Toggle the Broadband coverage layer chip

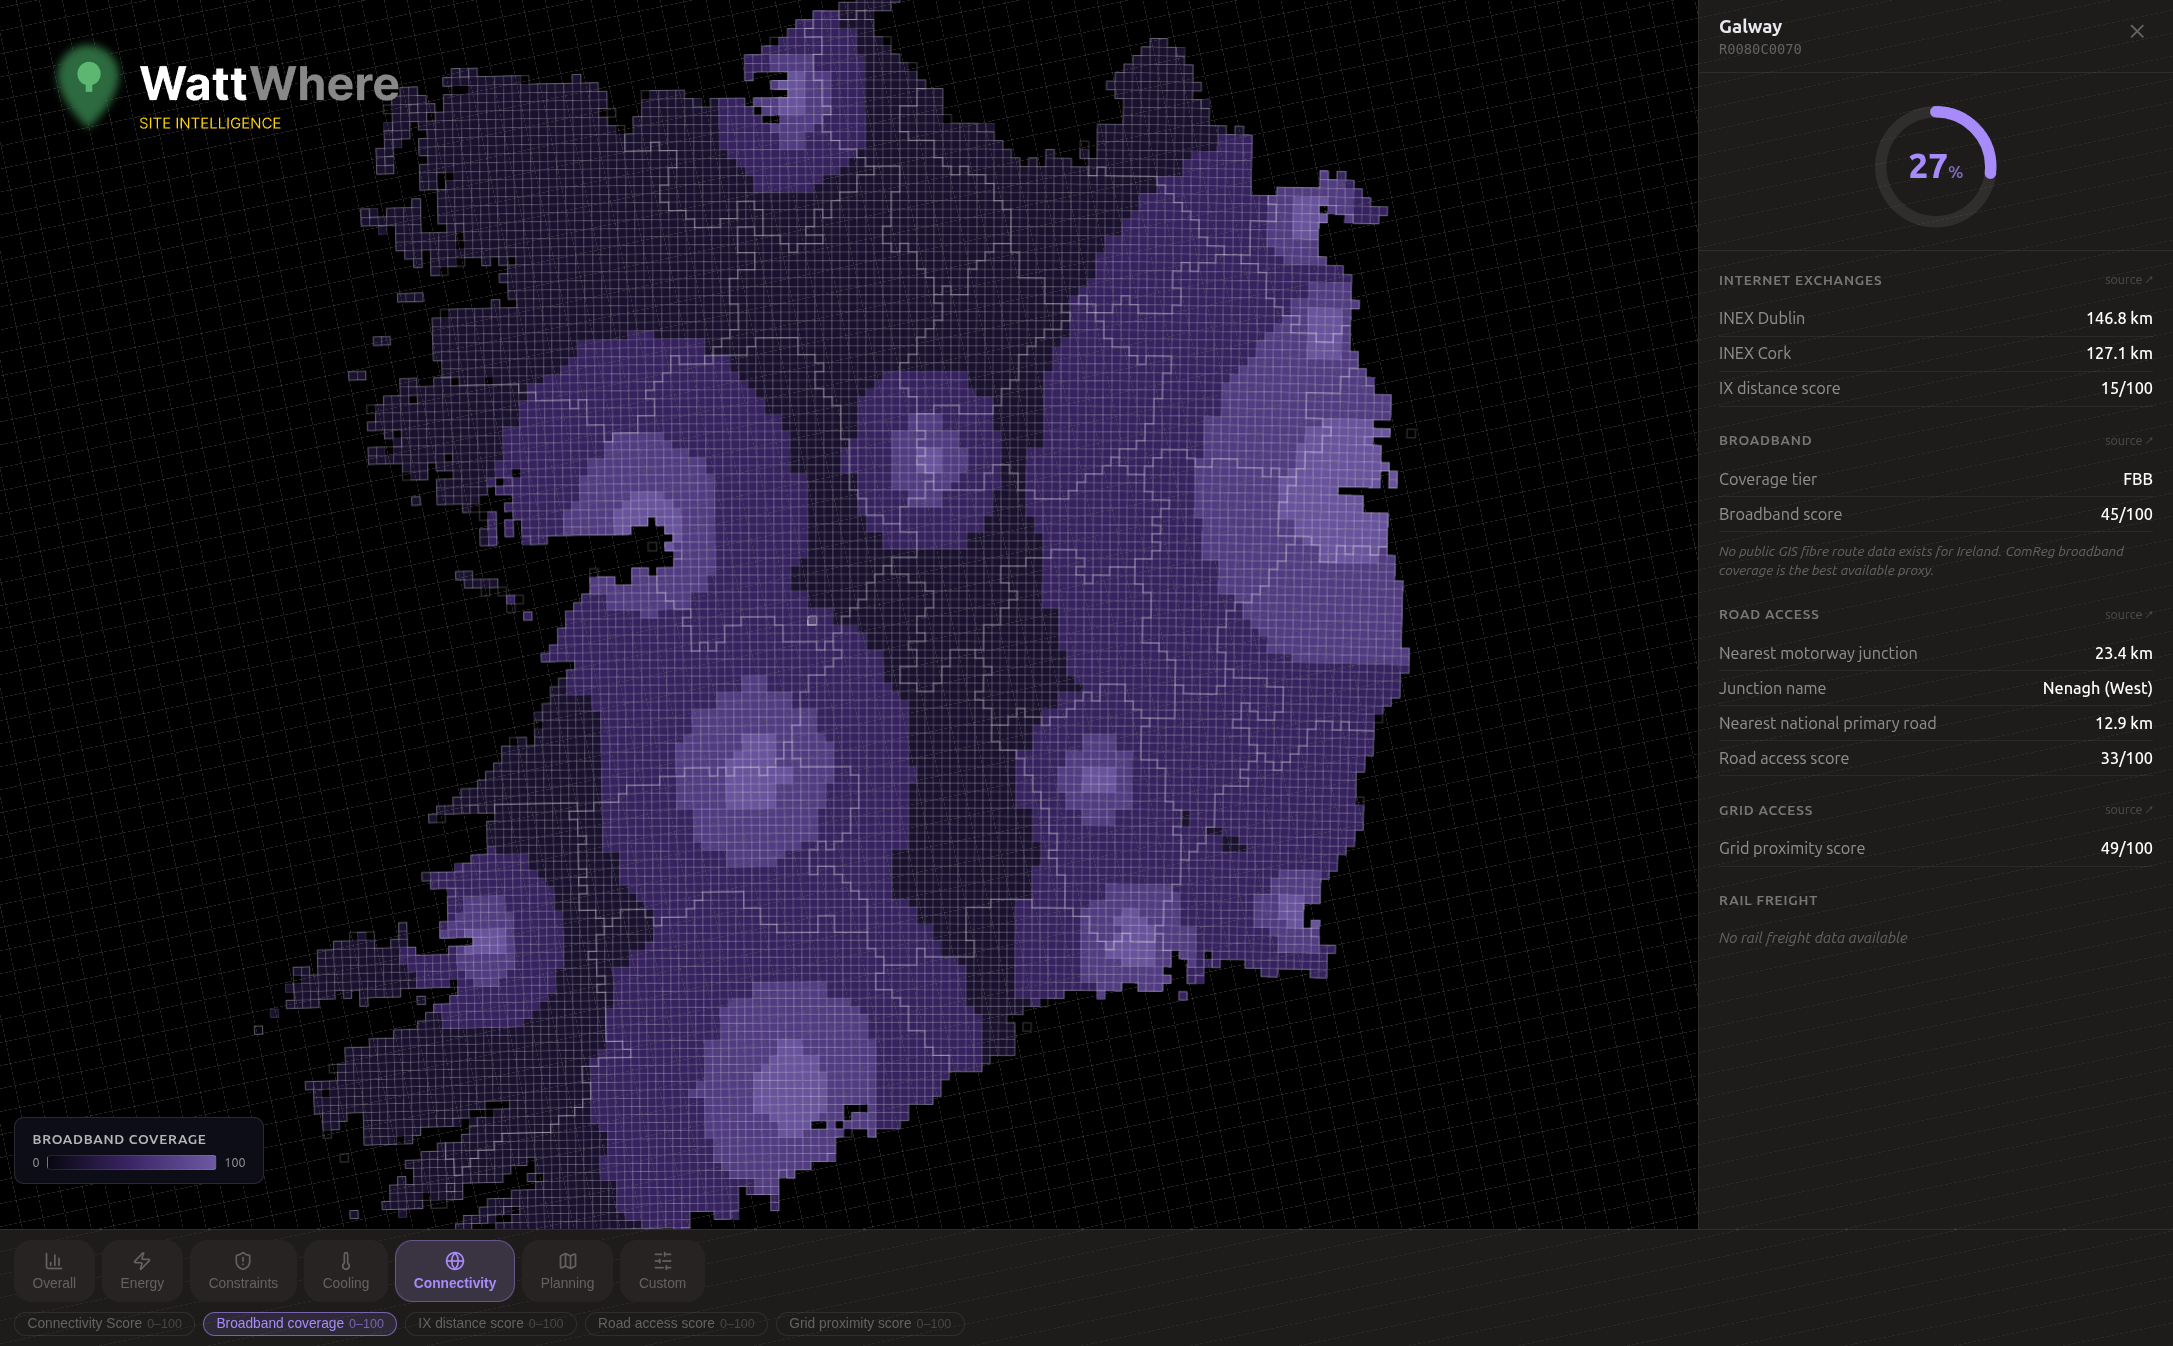[x=299, y=1323]
